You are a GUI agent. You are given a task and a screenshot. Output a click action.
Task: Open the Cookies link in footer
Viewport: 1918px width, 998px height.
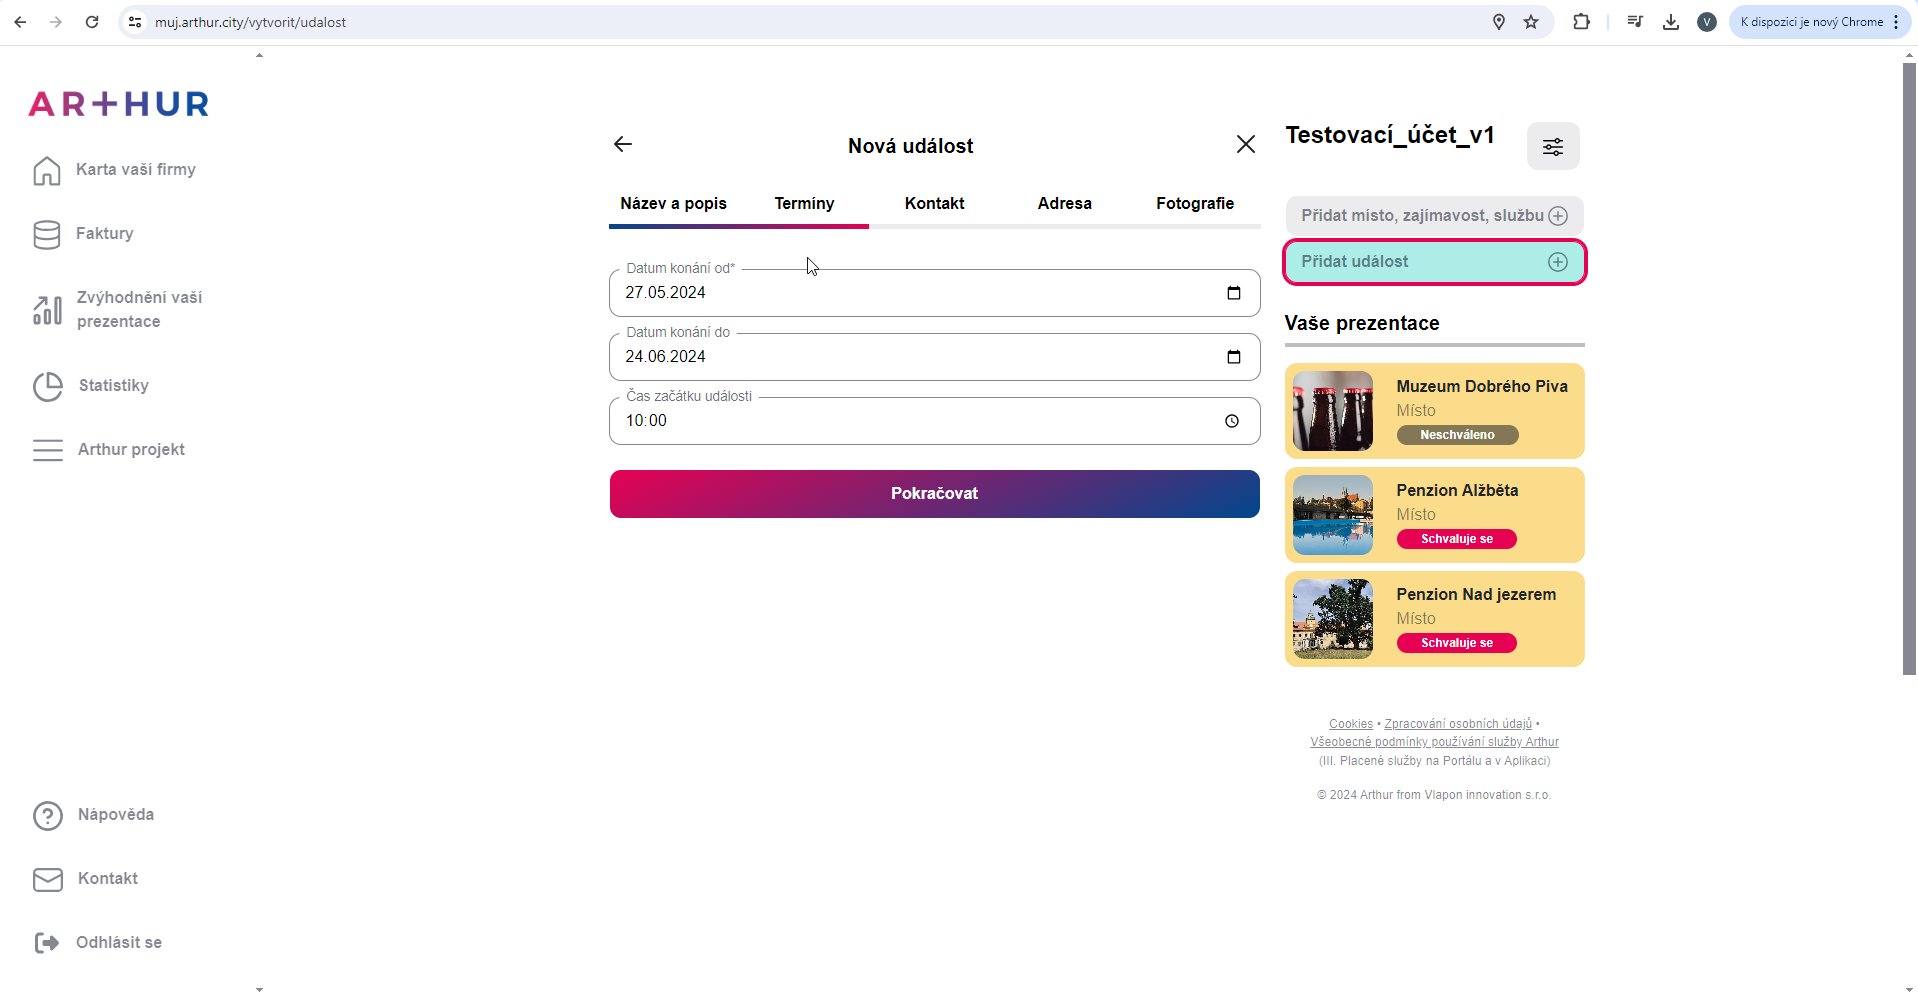click(x=1350, y=724)
